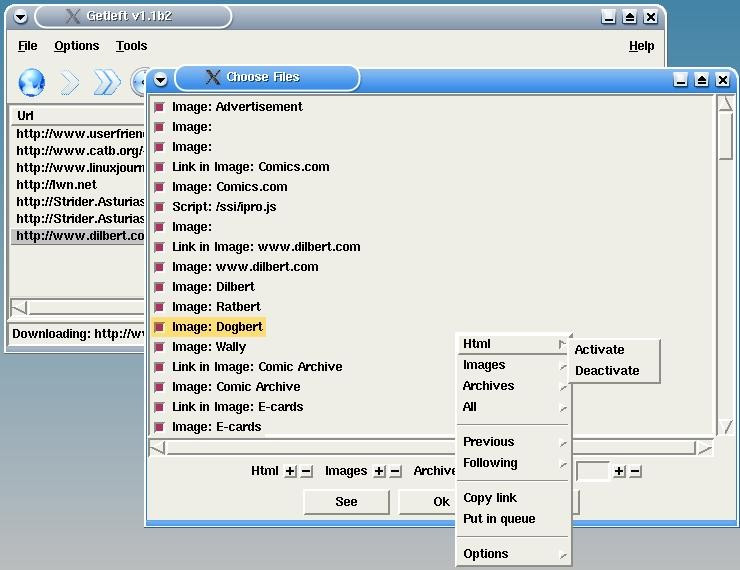Open the Tools menu in Getleft

coord(132,46)
